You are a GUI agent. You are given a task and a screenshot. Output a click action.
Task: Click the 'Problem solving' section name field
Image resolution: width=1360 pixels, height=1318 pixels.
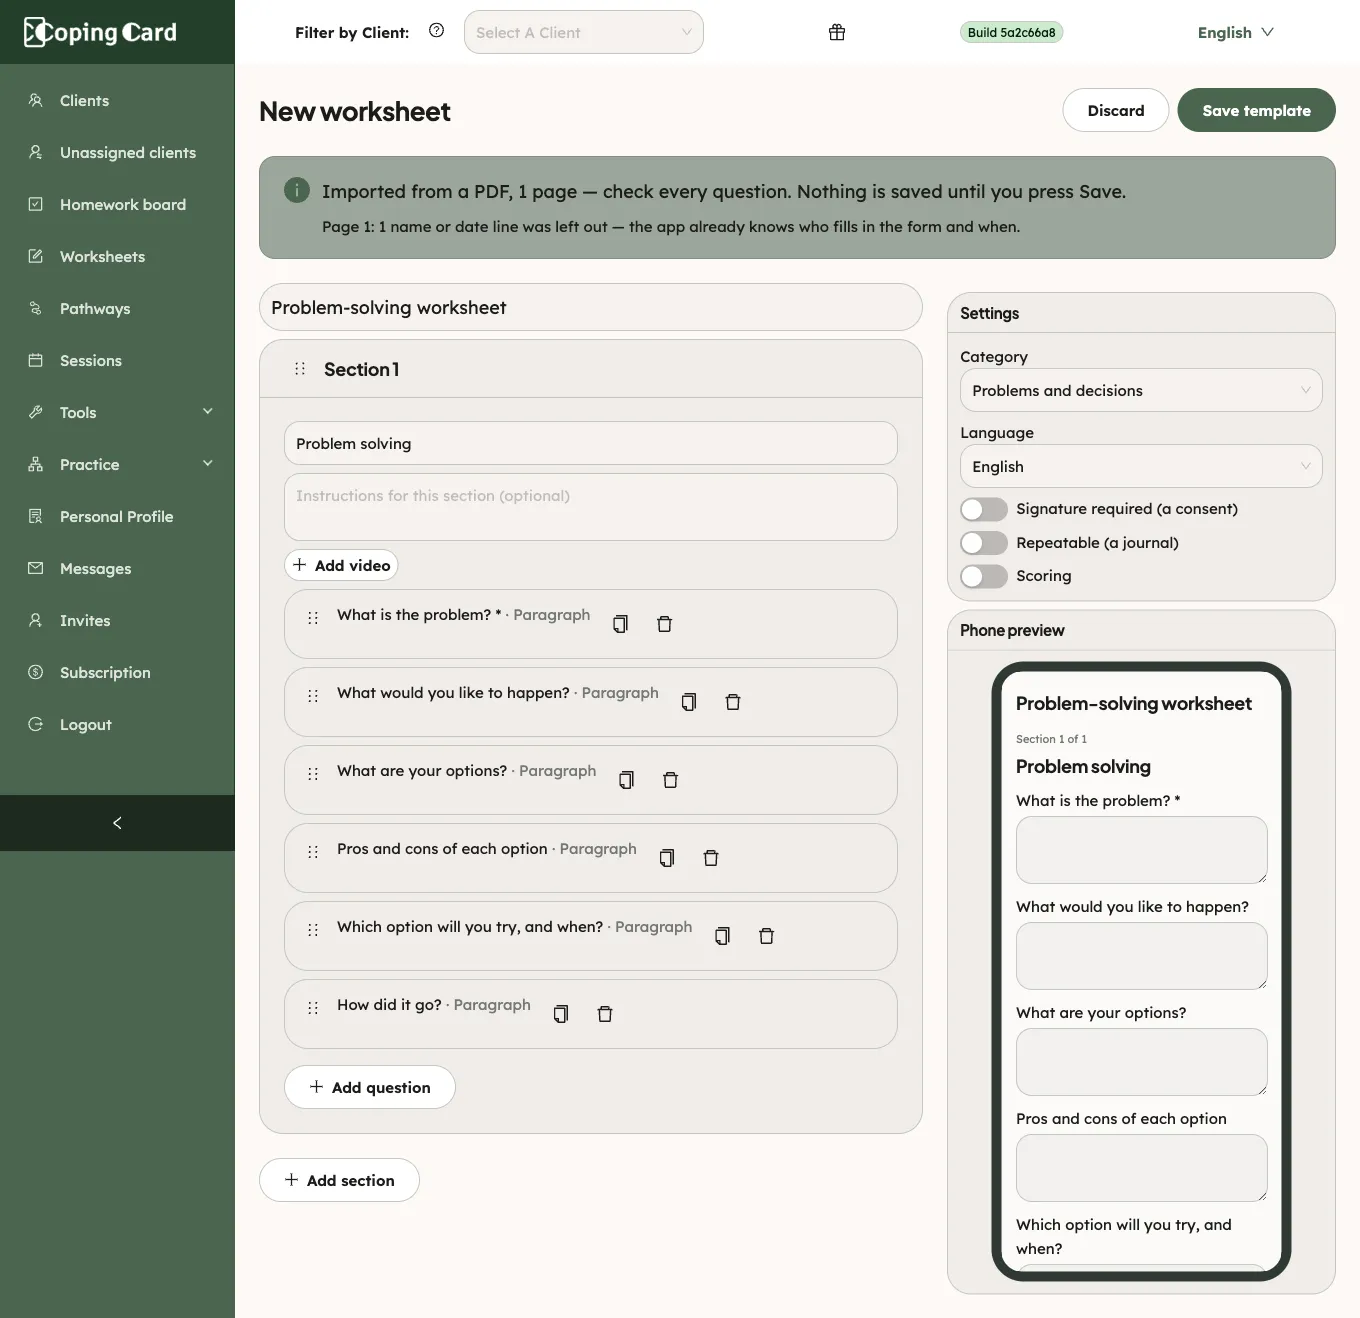pos(590,443)
